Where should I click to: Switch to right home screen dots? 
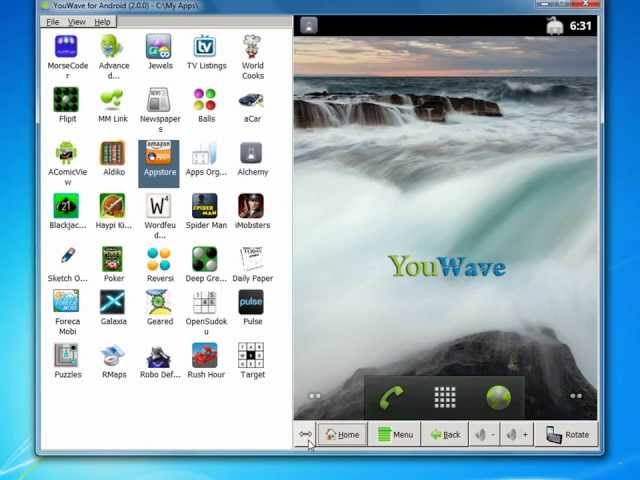click(x=576, y=396)
